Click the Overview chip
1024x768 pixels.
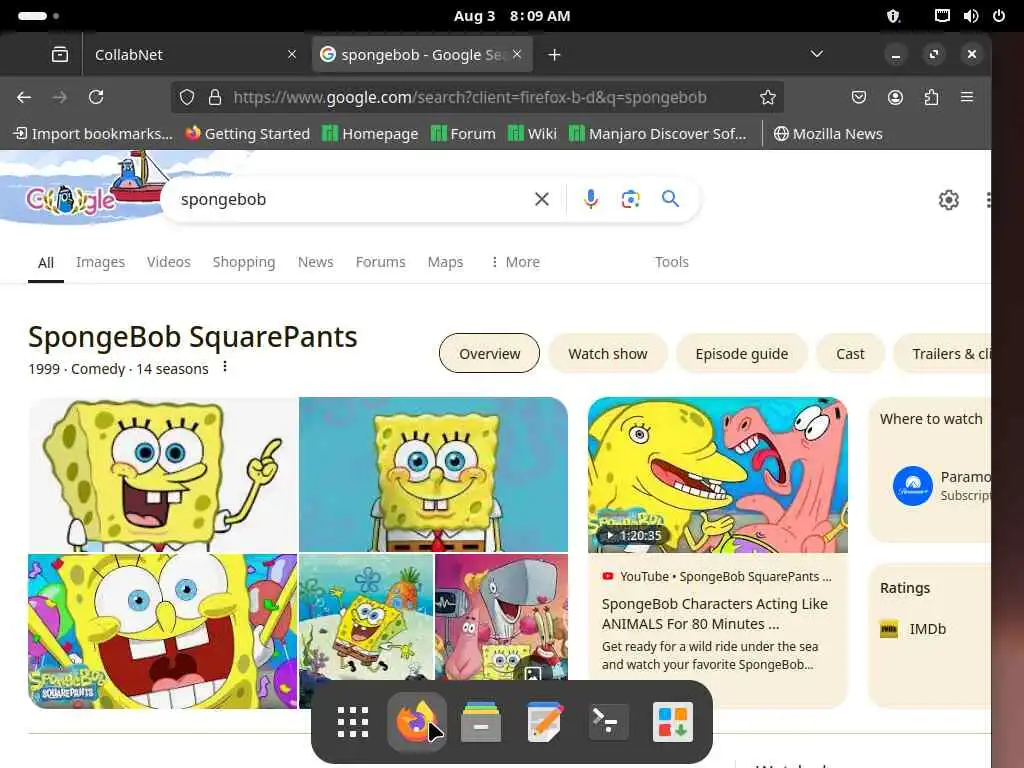[489, 353]
